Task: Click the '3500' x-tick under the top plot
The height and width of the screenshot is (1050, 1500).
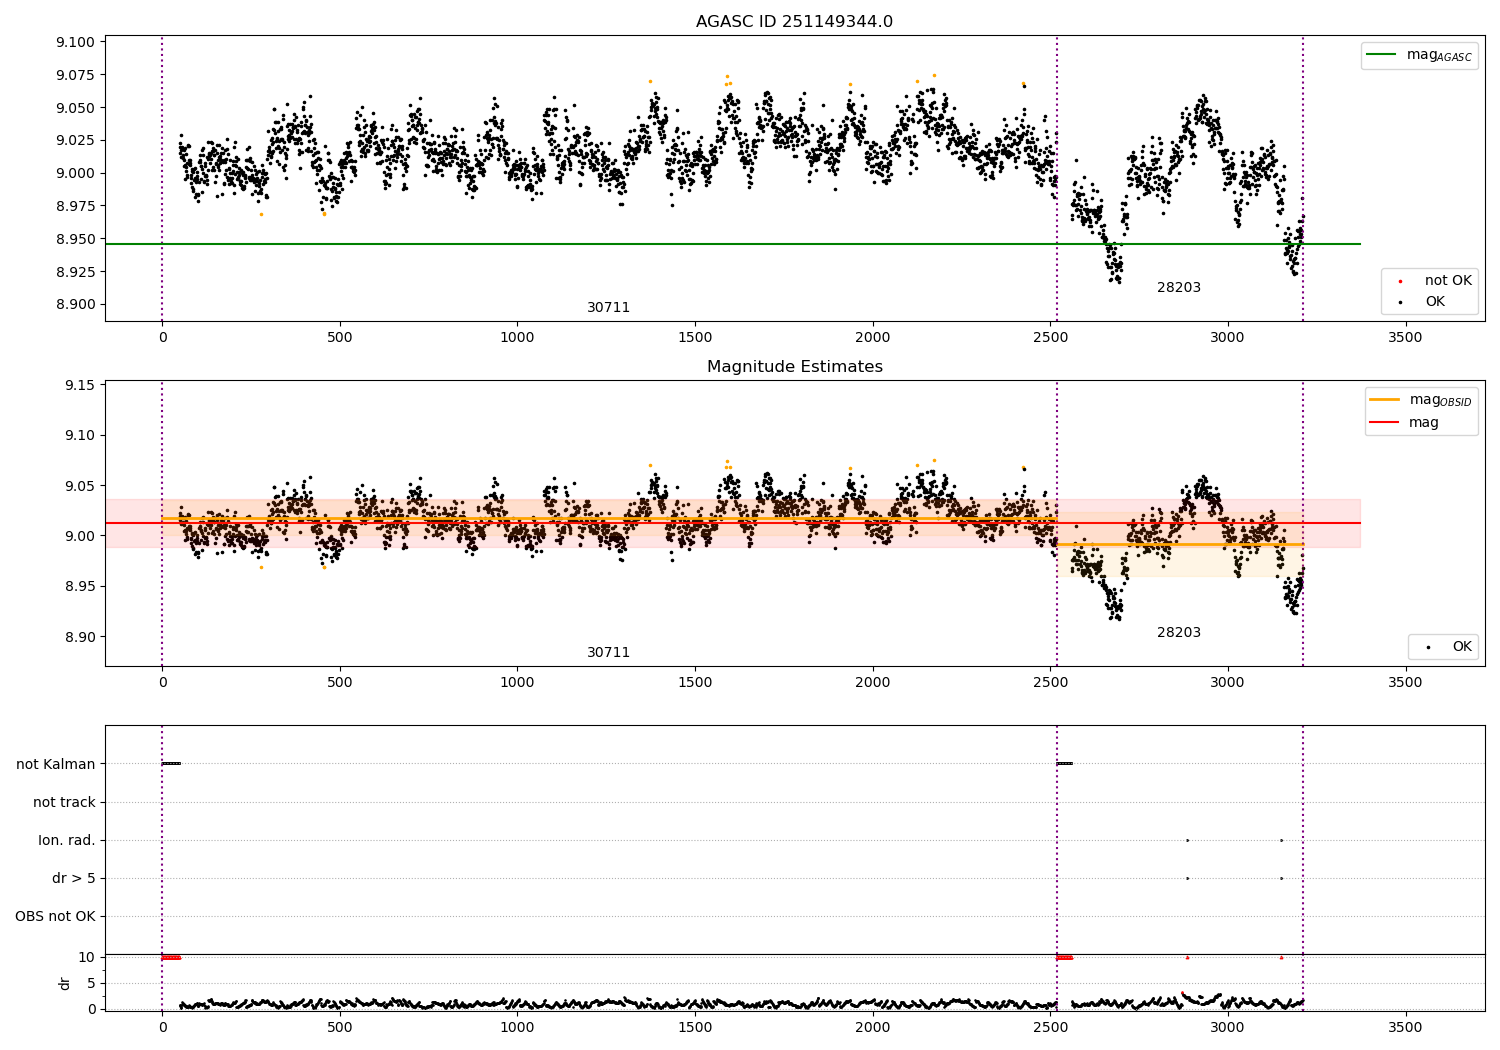Action: [x=1405, y=338]
